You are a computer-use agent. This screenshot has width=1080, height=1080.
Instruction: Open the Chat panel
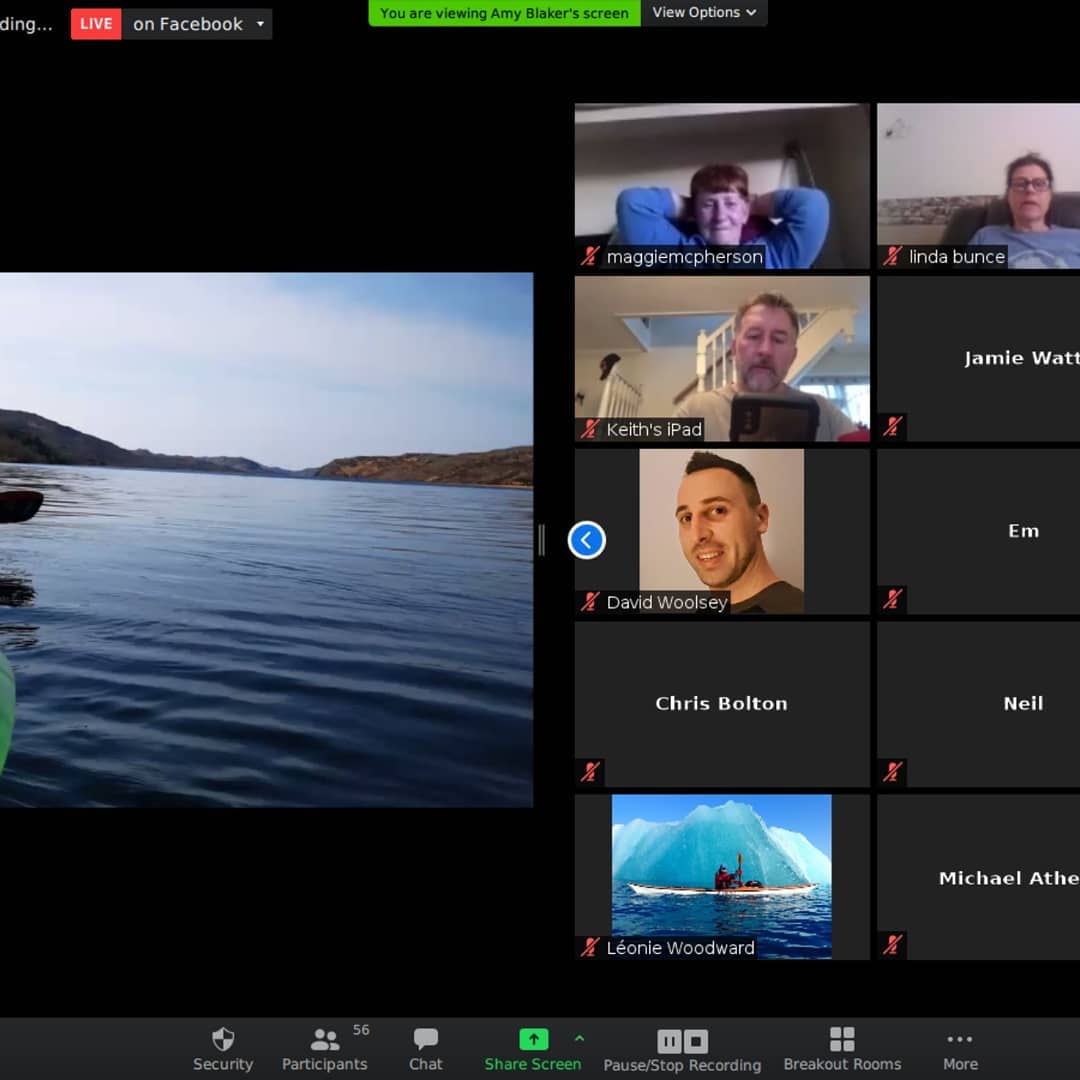425,1040
